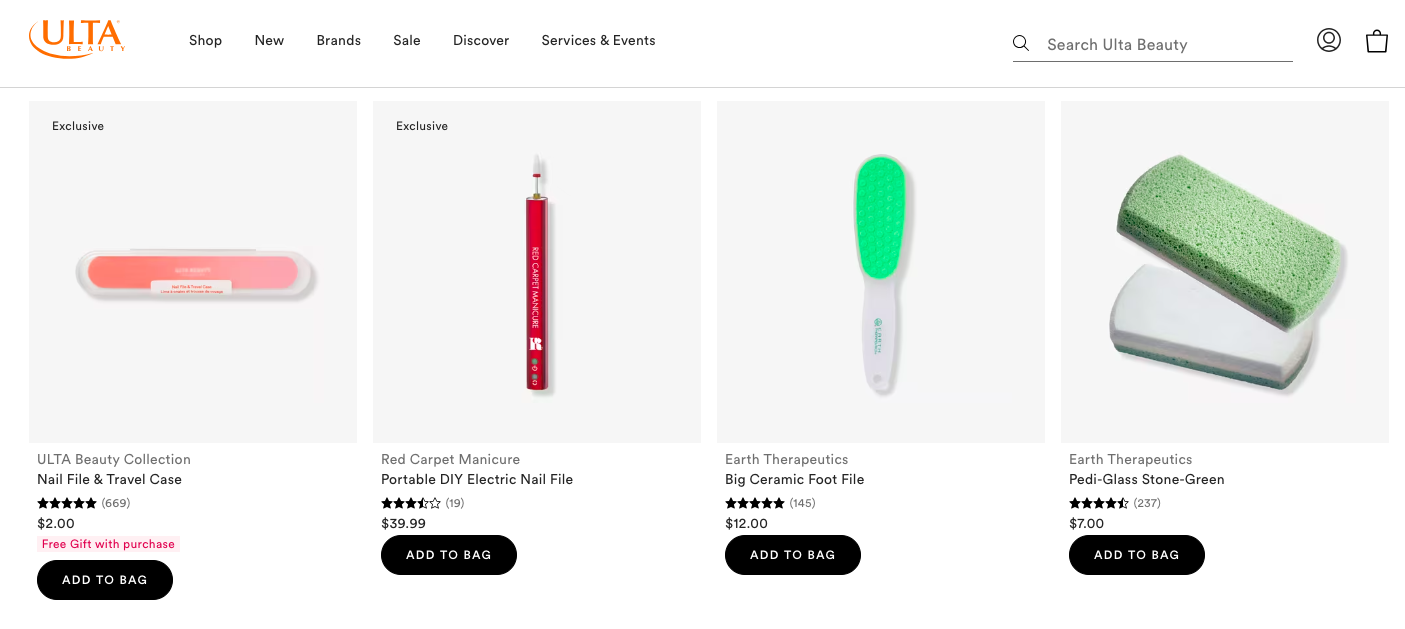Viewport: 1405px width, 629px height.
Task: Add Pedi-Glass Stone-Green to bag
Action: (1136, 555)
